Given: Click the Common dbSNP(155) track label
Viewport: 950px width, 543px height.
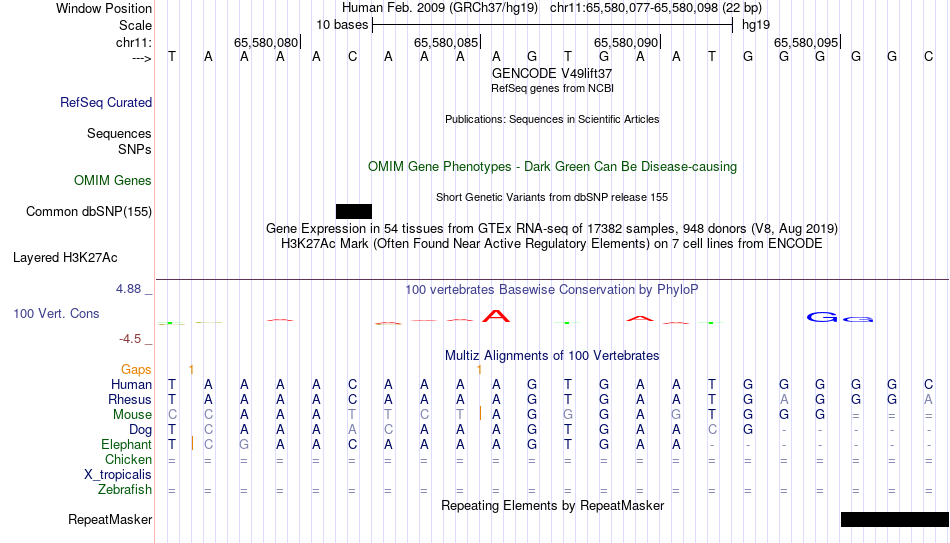Looking at the screenshot, I should tap(89, 212).
